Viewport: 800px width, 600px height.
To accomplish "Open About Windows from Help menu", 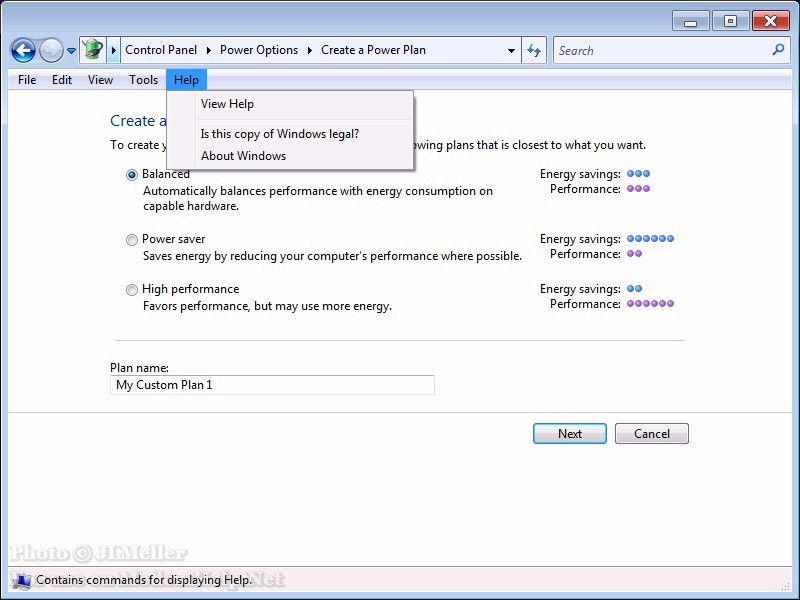I will pos(290,156).
